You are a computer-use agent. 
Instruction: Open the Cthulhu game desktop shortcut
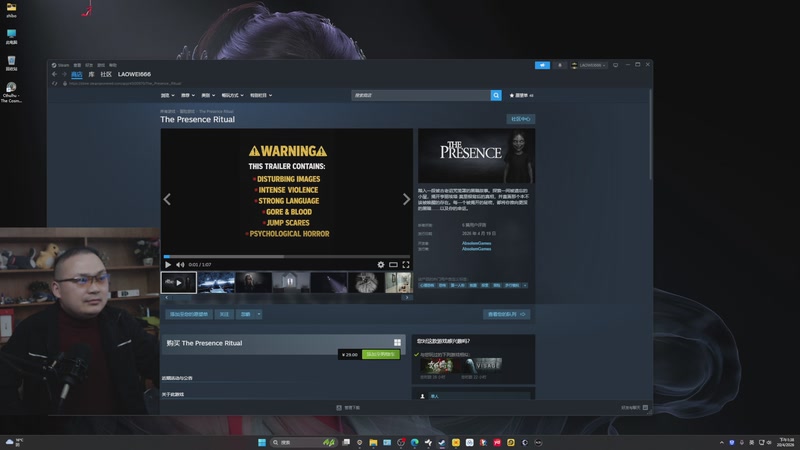[x=11, y=93]
